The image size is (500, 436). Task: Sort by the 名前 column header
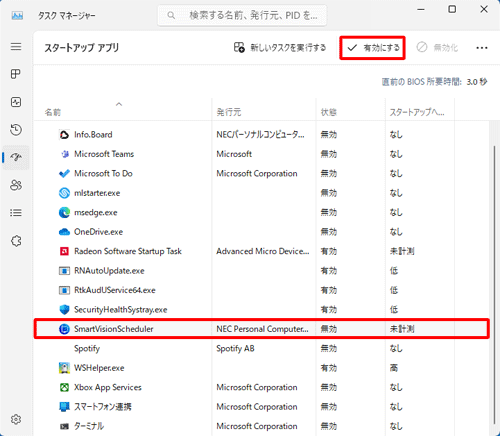[53, 112]
